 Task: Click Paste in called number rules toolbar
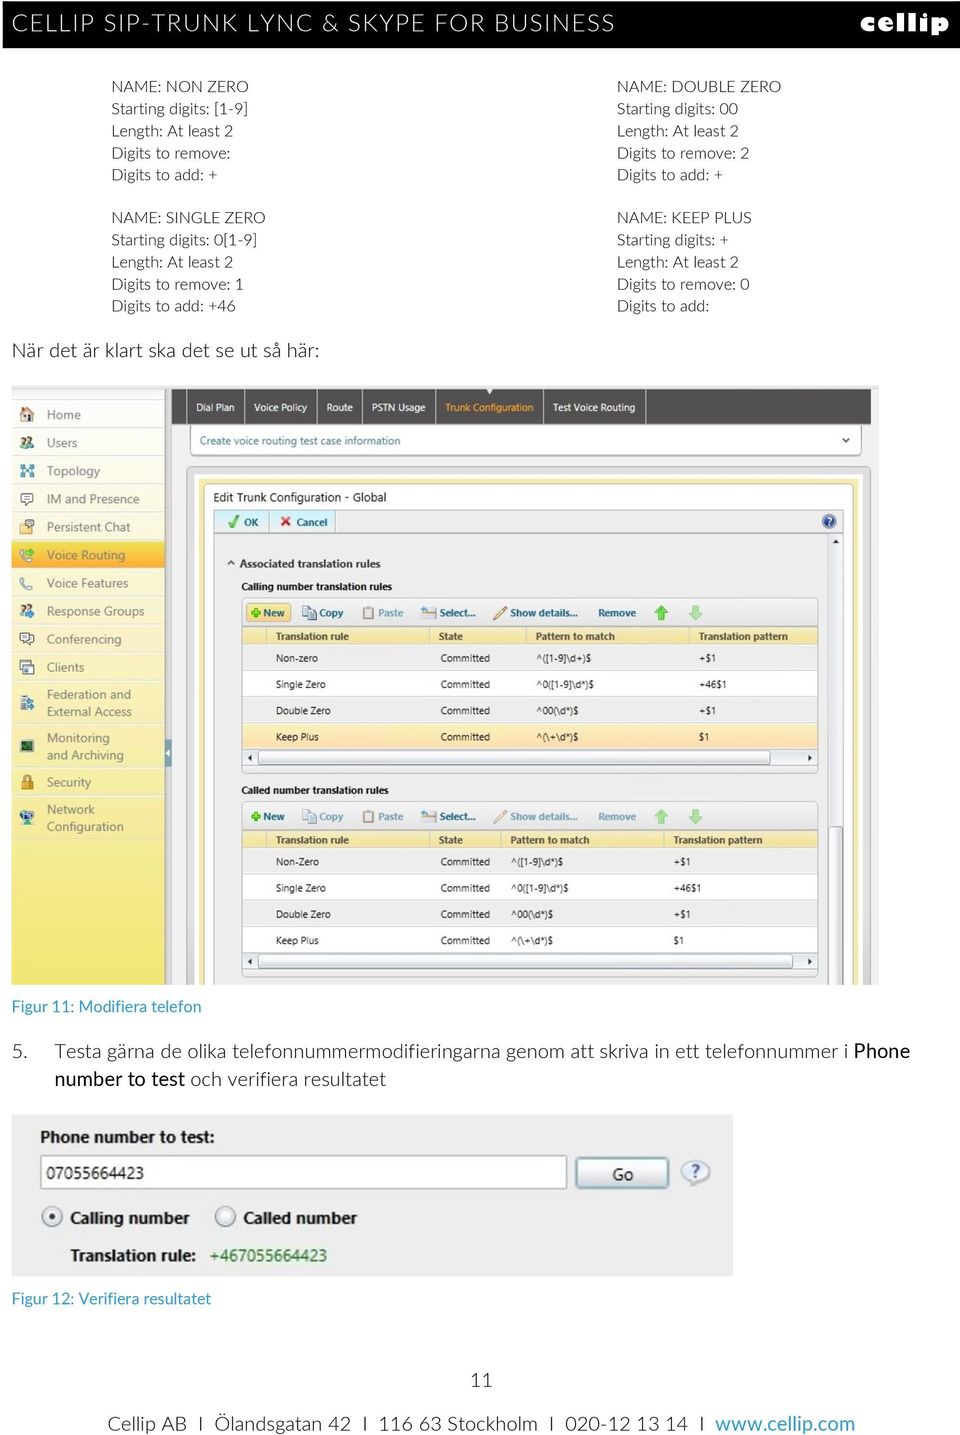383,816
